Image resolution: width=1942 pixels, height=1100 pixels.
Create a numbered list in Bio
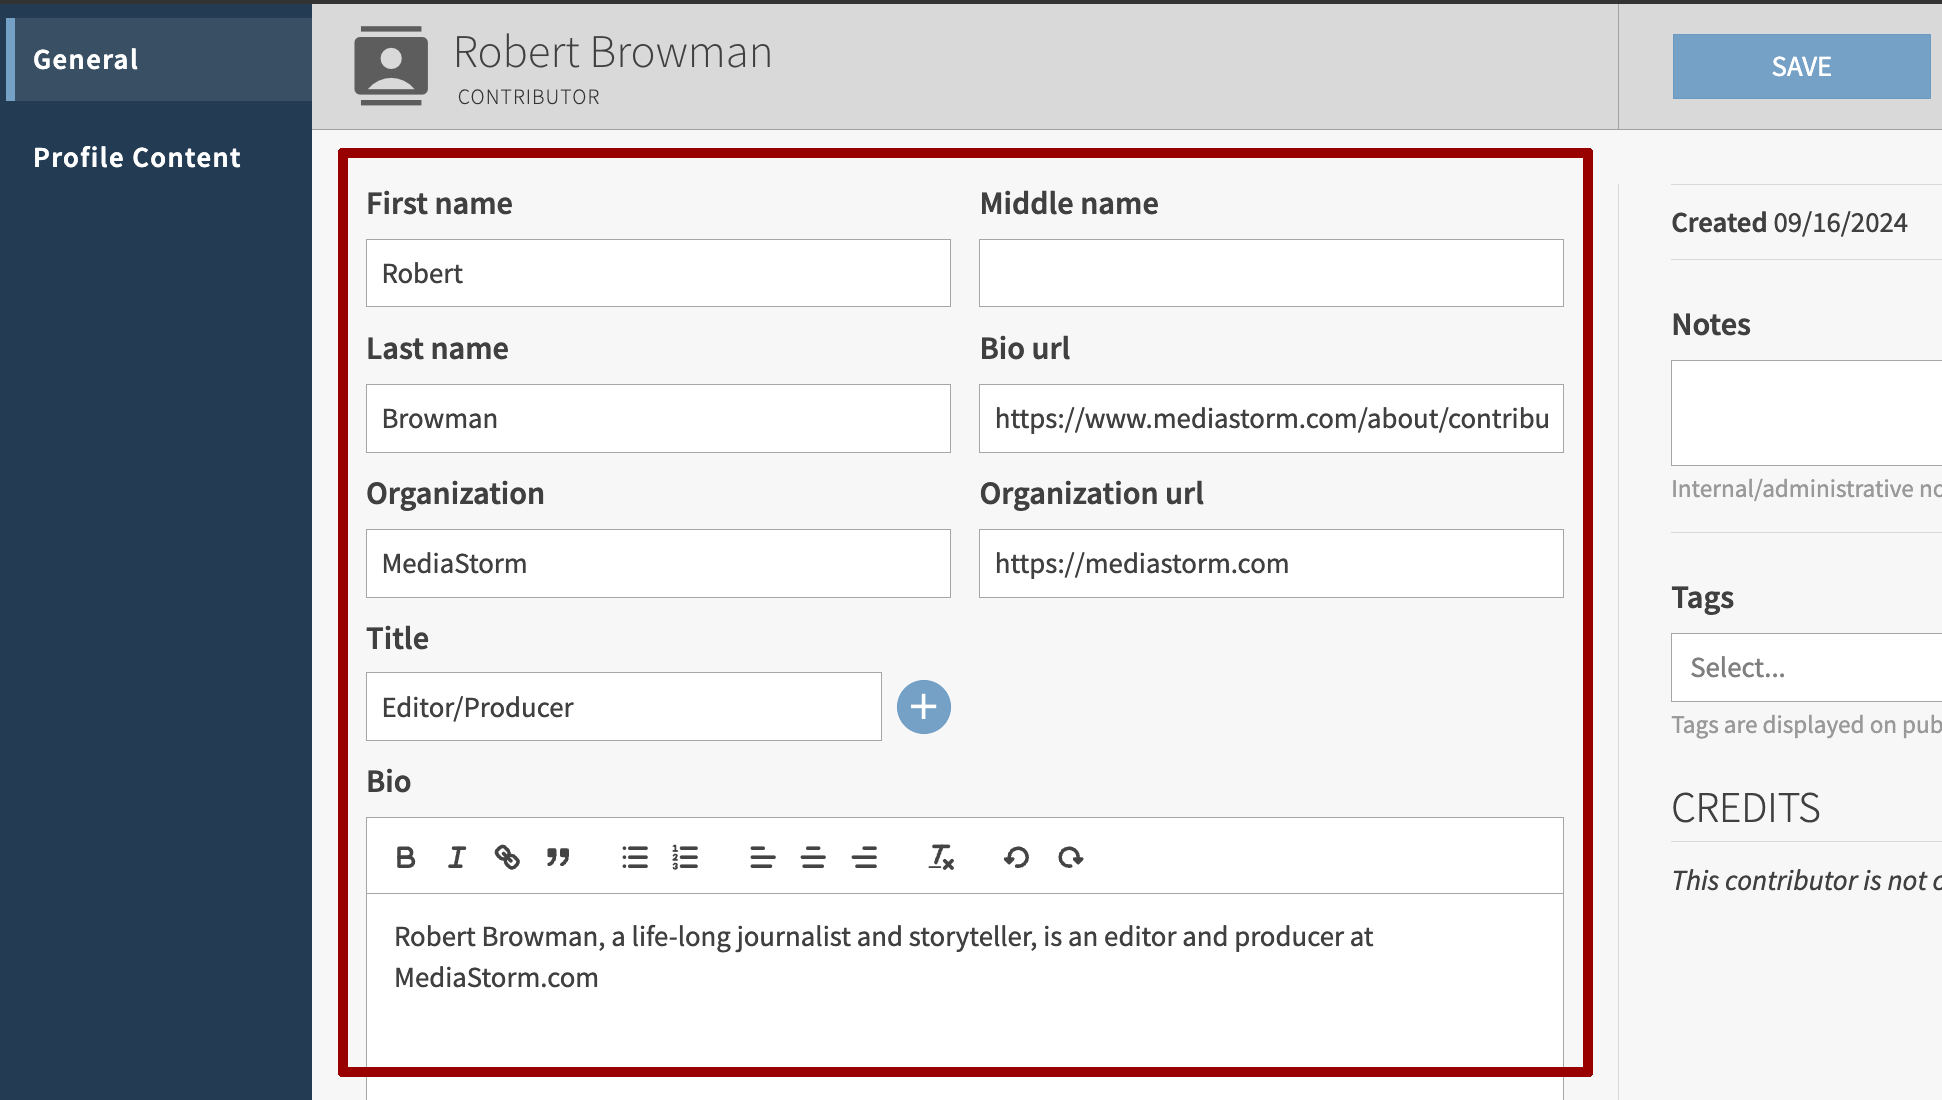(685, 857)
